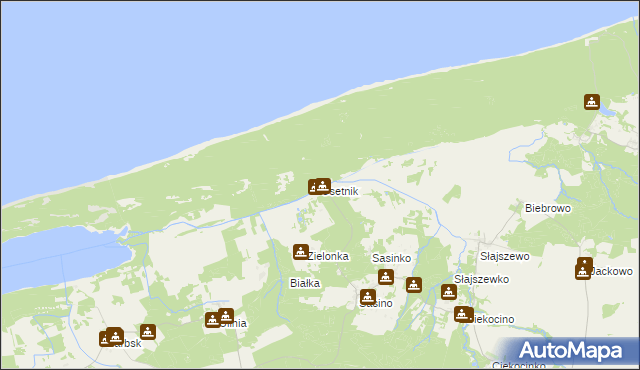This screenshot has width=640, height=370.
Task: Select the Ciekocino place label
Action: click(492, 319)
